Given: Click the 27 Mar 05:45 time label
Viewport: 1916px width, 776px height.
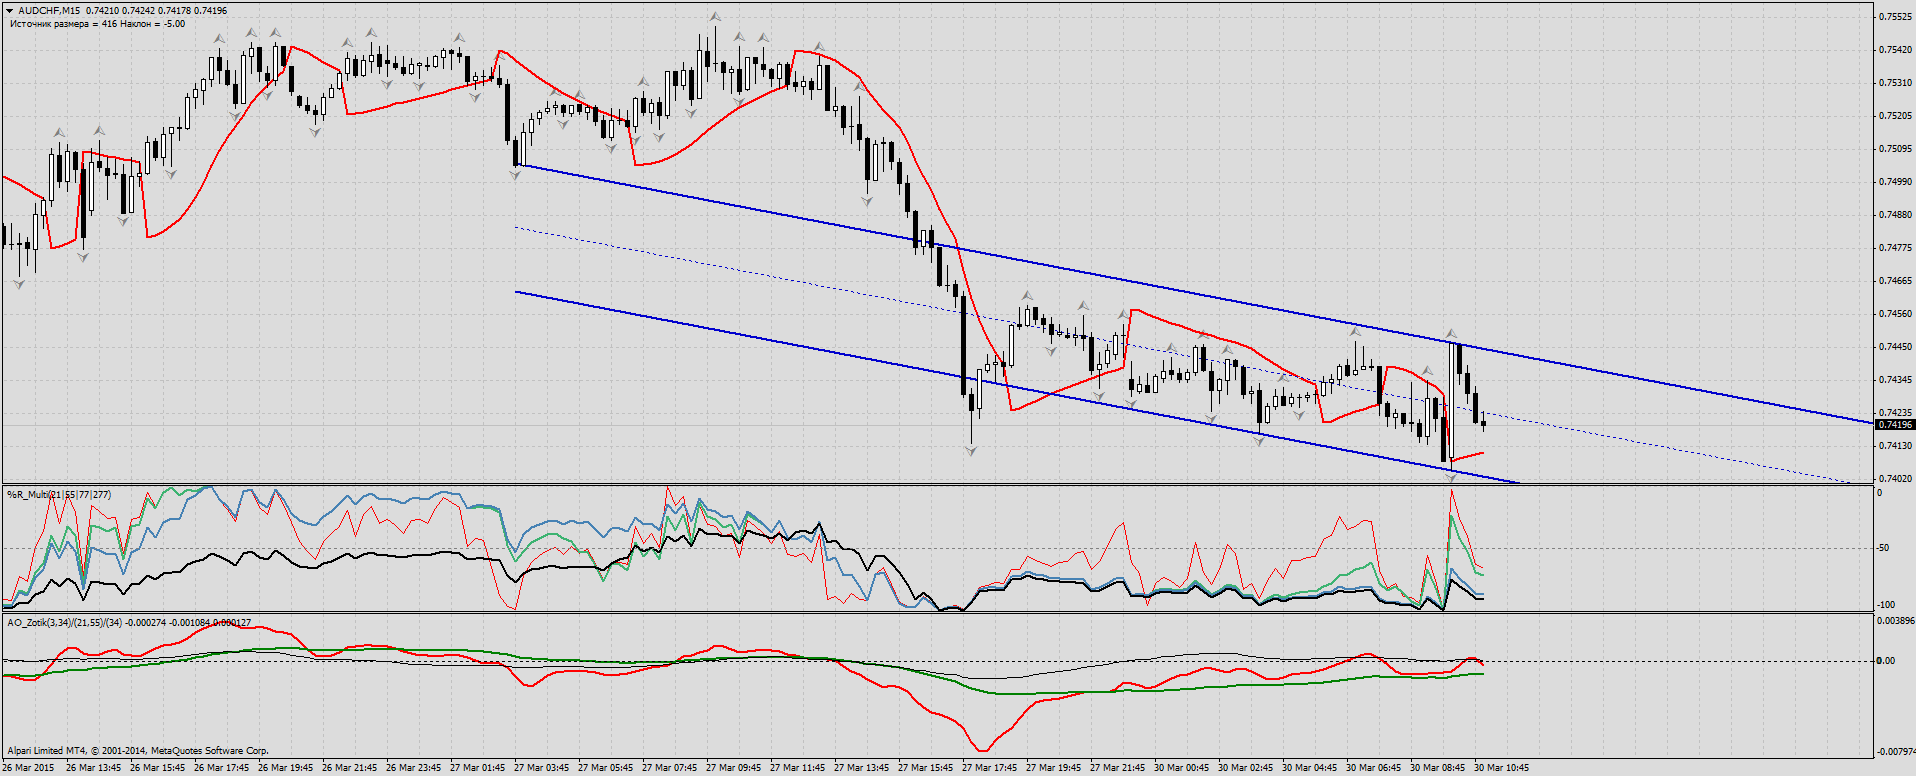Looking at the screenshot, I should click(x=606, y=768).
